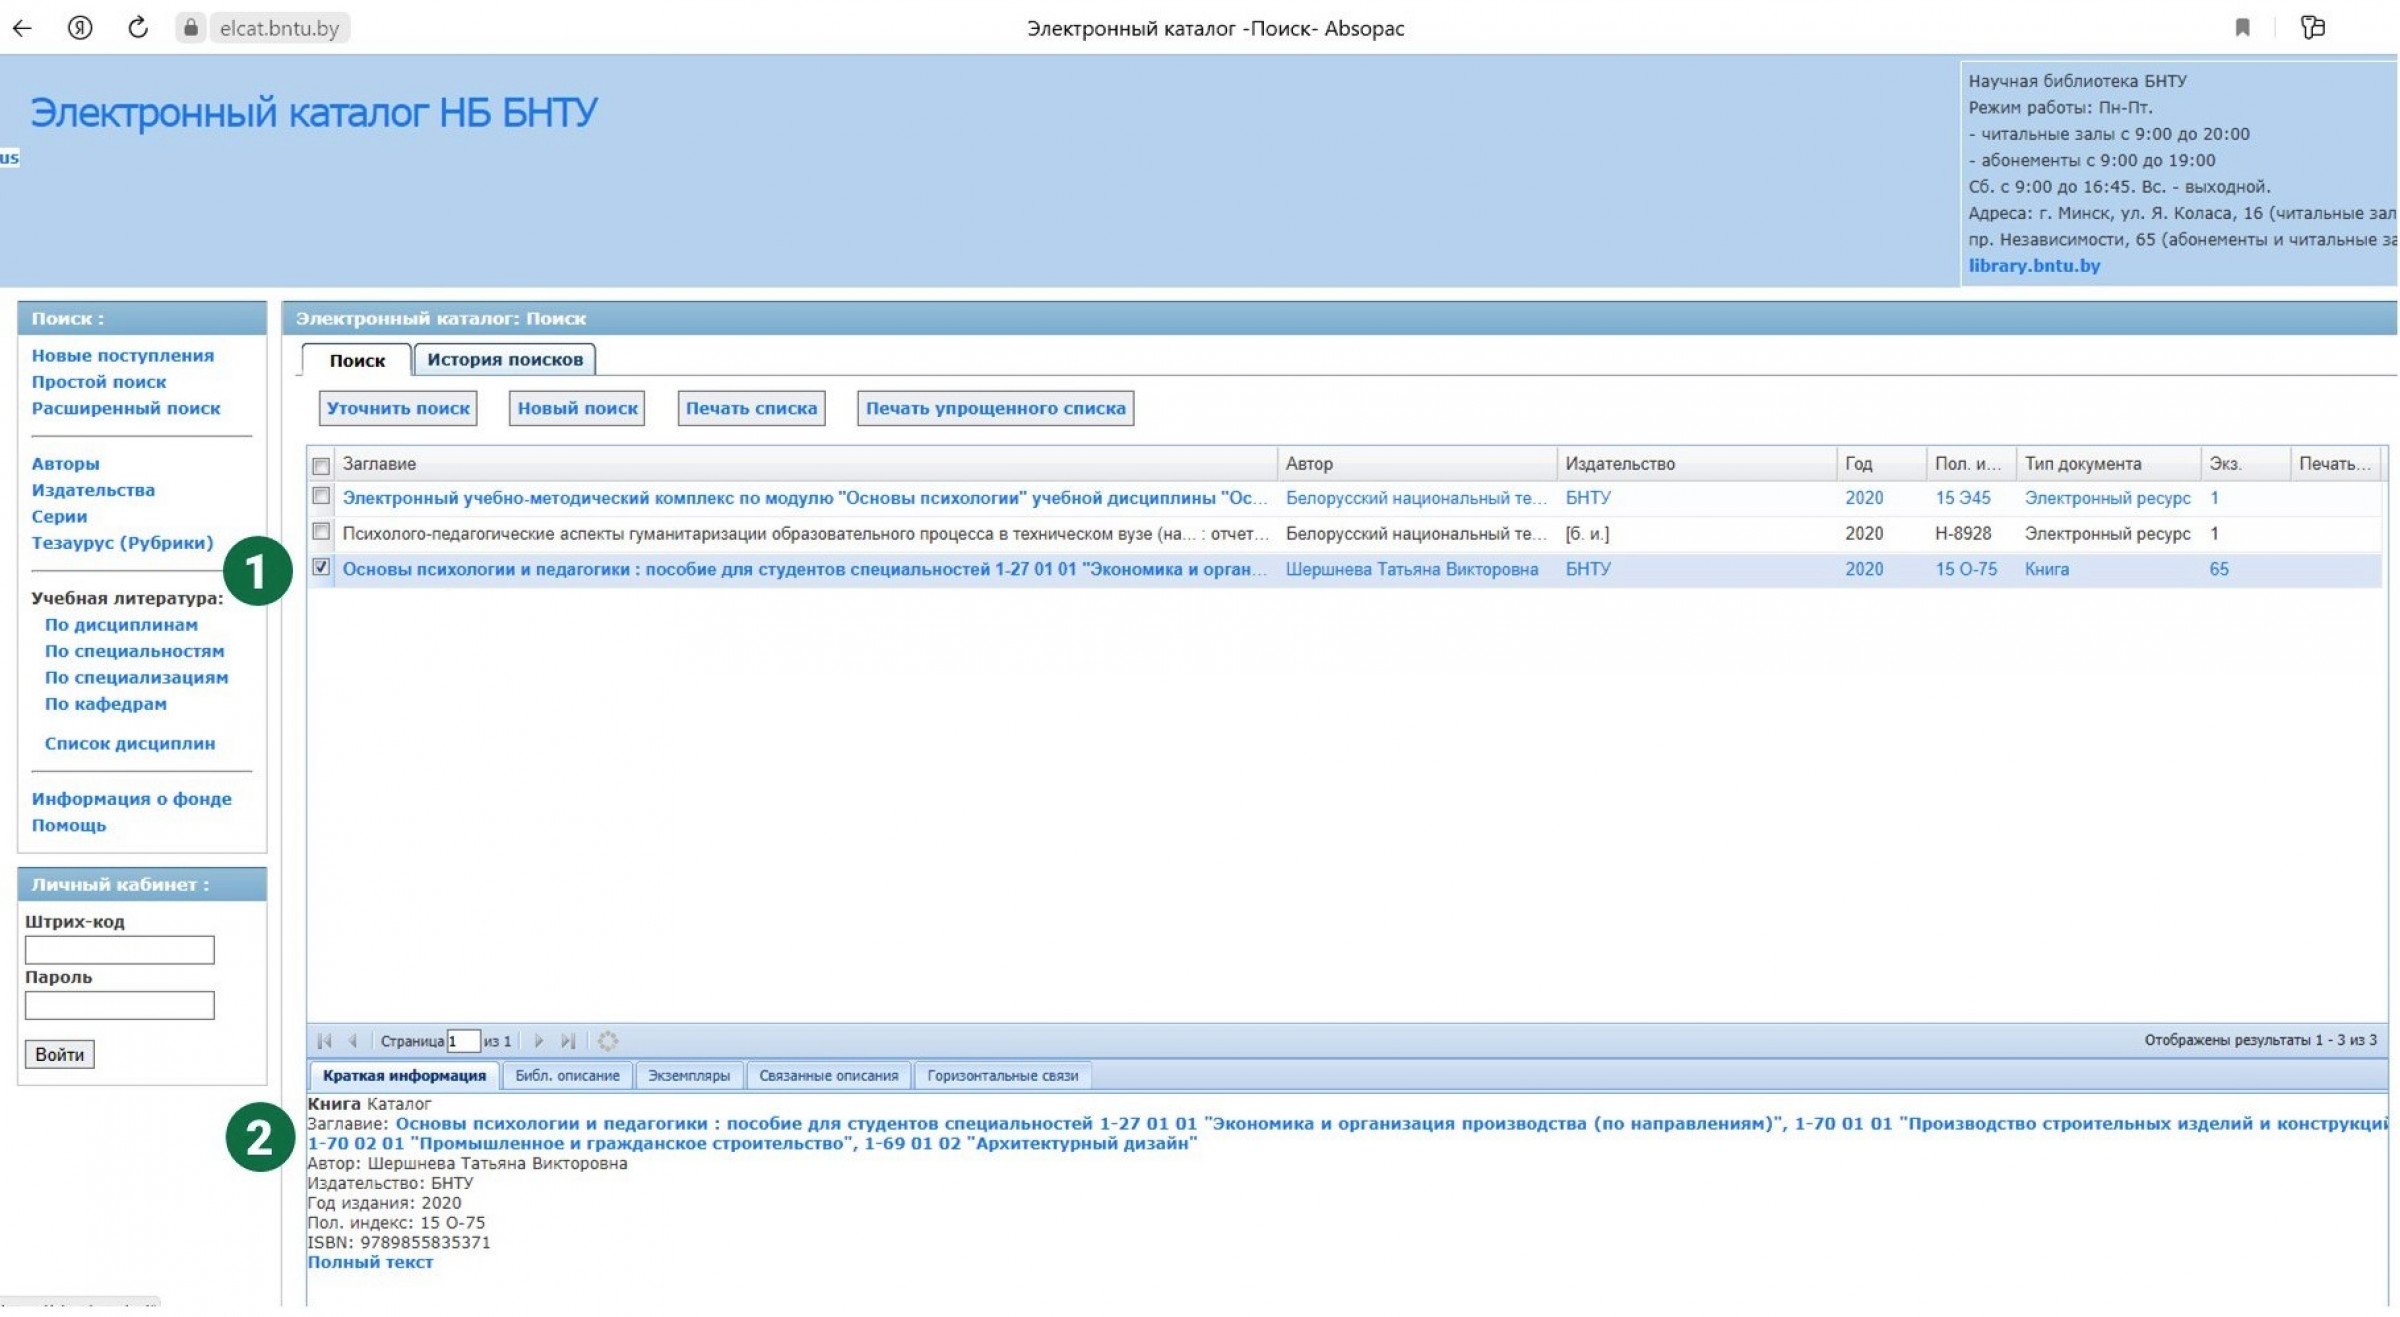Sort the results by the "Год" column header
The height and width of the screenshot is (1317, 2400).
tap(1858, 464)
